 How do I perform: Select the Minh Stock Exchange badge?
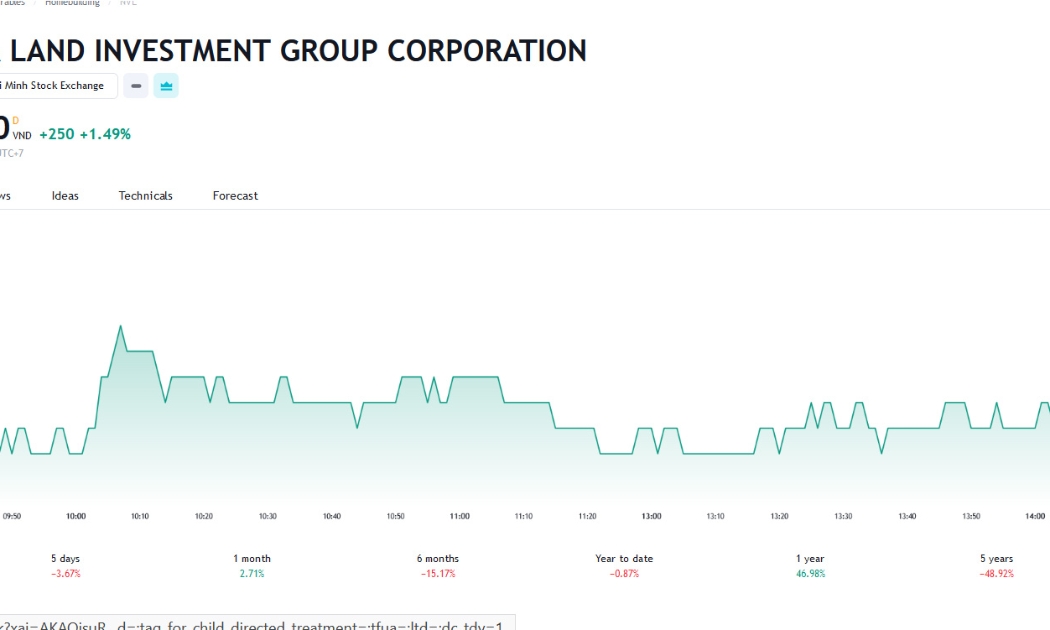click(x=57, y=86)
